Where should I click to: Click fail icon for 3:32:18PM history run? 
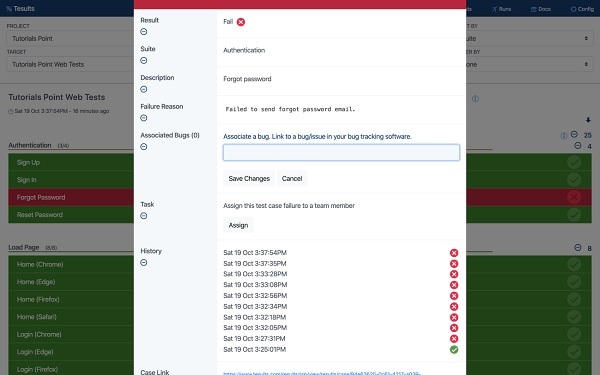click(x=454, y=317)
